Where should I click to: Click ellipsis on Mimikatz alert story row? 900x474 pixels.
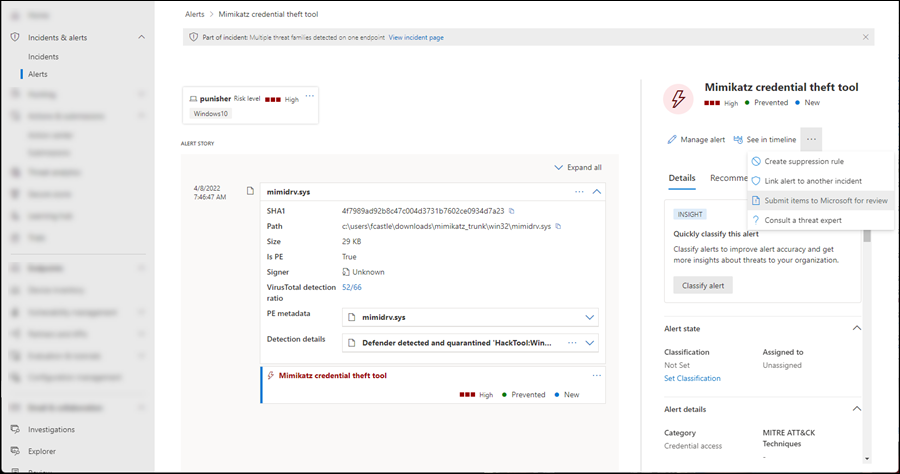597,375
